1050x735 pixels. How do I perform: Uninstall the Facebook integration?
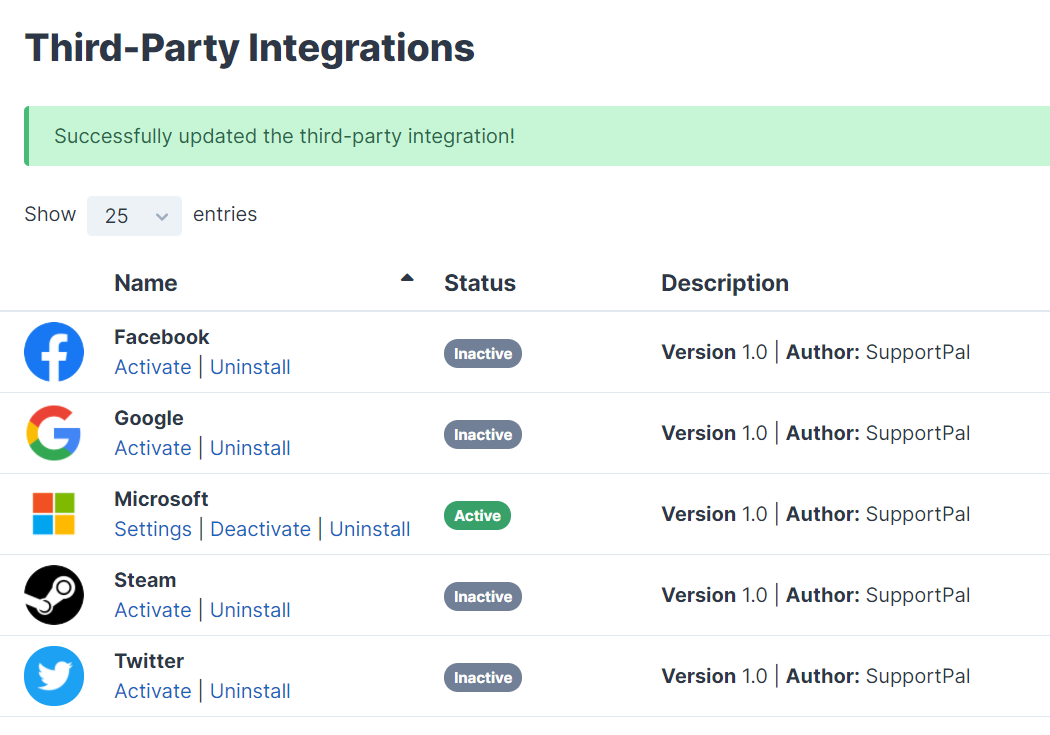[250, 367]
